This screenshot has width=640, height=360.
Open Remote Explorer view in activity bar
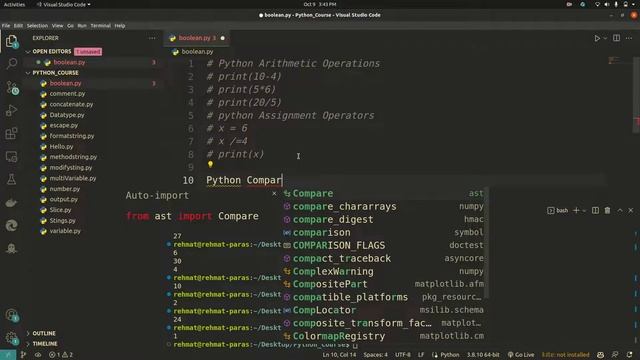pos(11,157)
